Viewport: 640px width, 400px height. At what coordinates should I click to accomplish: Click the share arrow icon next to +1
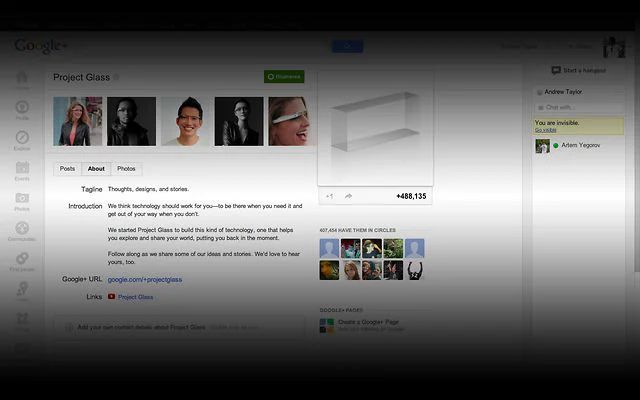pos(348,196)
